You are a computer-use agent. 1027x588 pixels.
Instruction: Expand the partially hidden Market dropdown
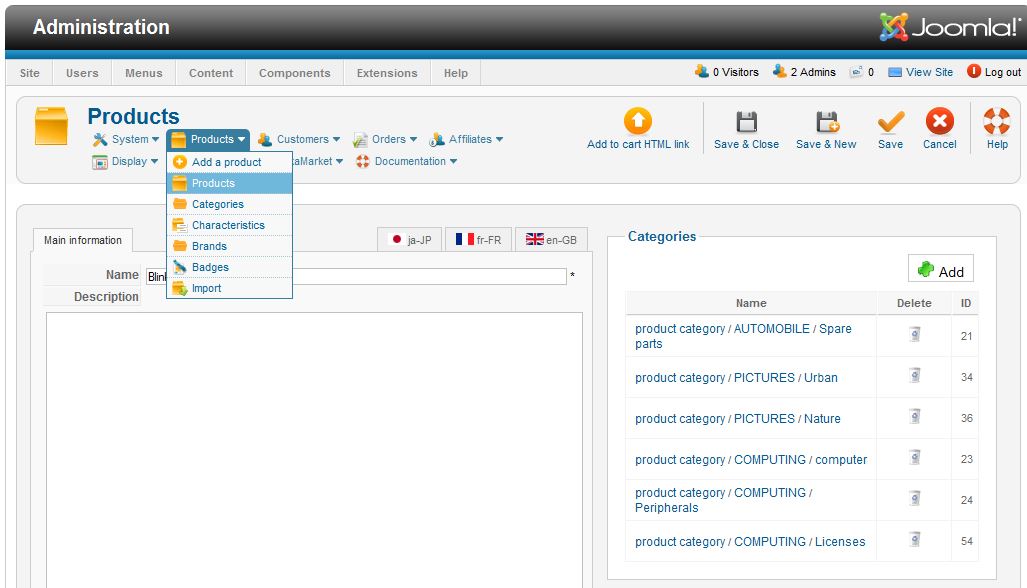(319, 161)
